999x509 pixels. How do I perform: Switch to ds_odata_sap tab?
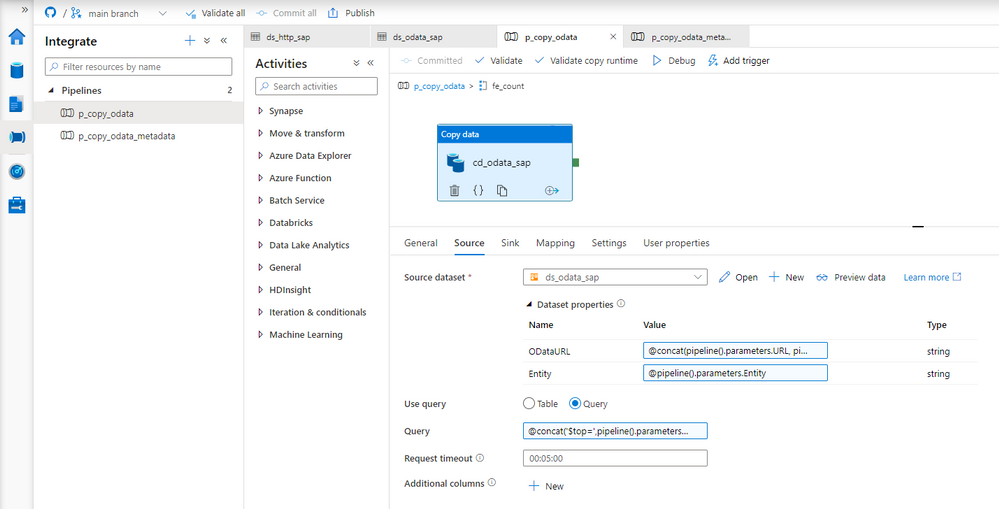tap(433, 37)
